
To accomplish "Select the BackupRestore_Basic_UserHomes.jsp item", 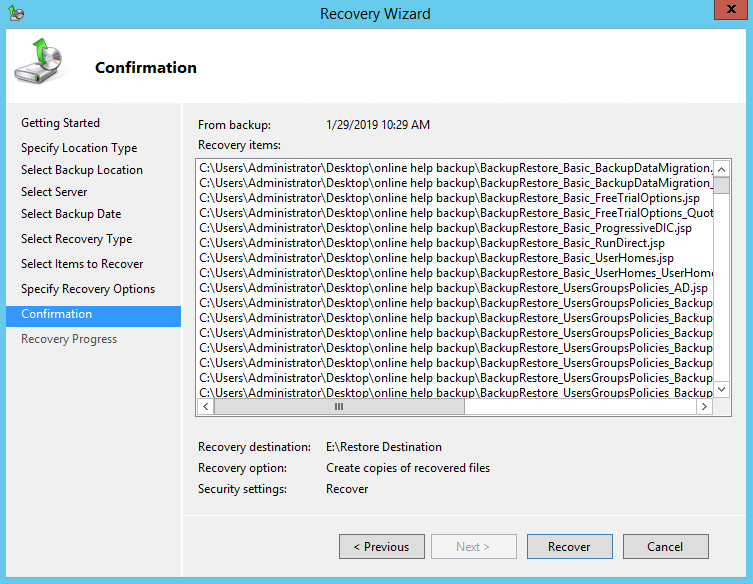I will 437,258.
